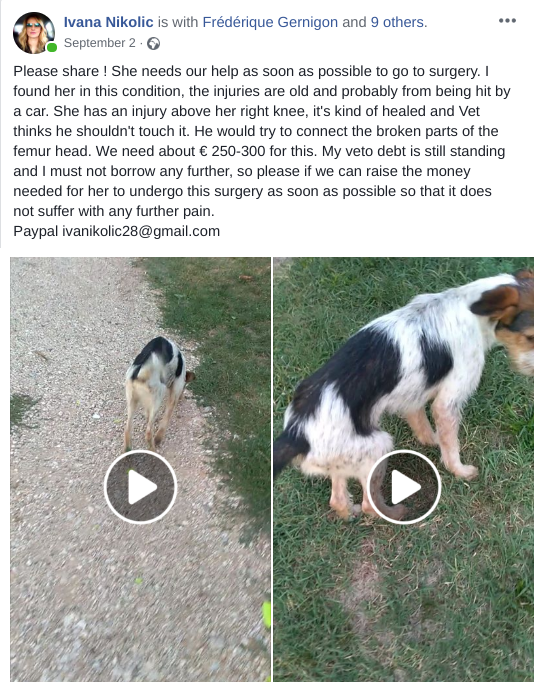Screen dimensions: 544x682
Task: Play the dog on grass video
Action: 404,487
